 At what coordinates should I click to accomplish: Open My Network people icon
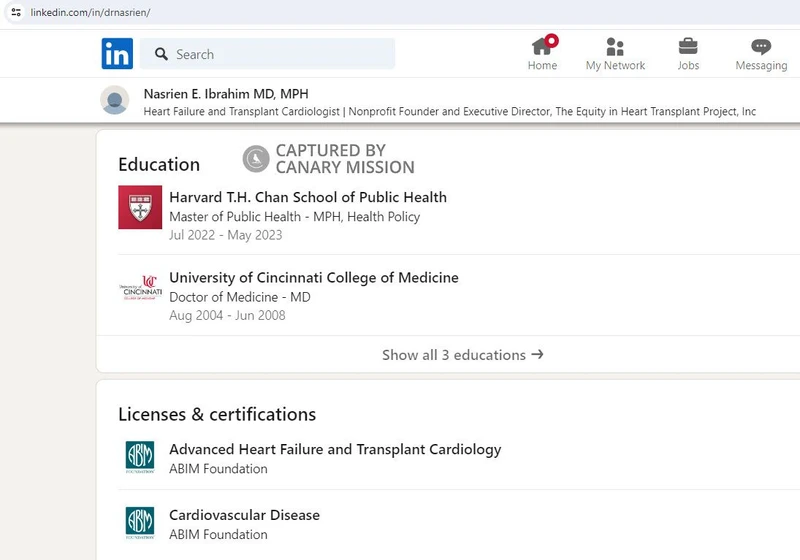point(615,46)
